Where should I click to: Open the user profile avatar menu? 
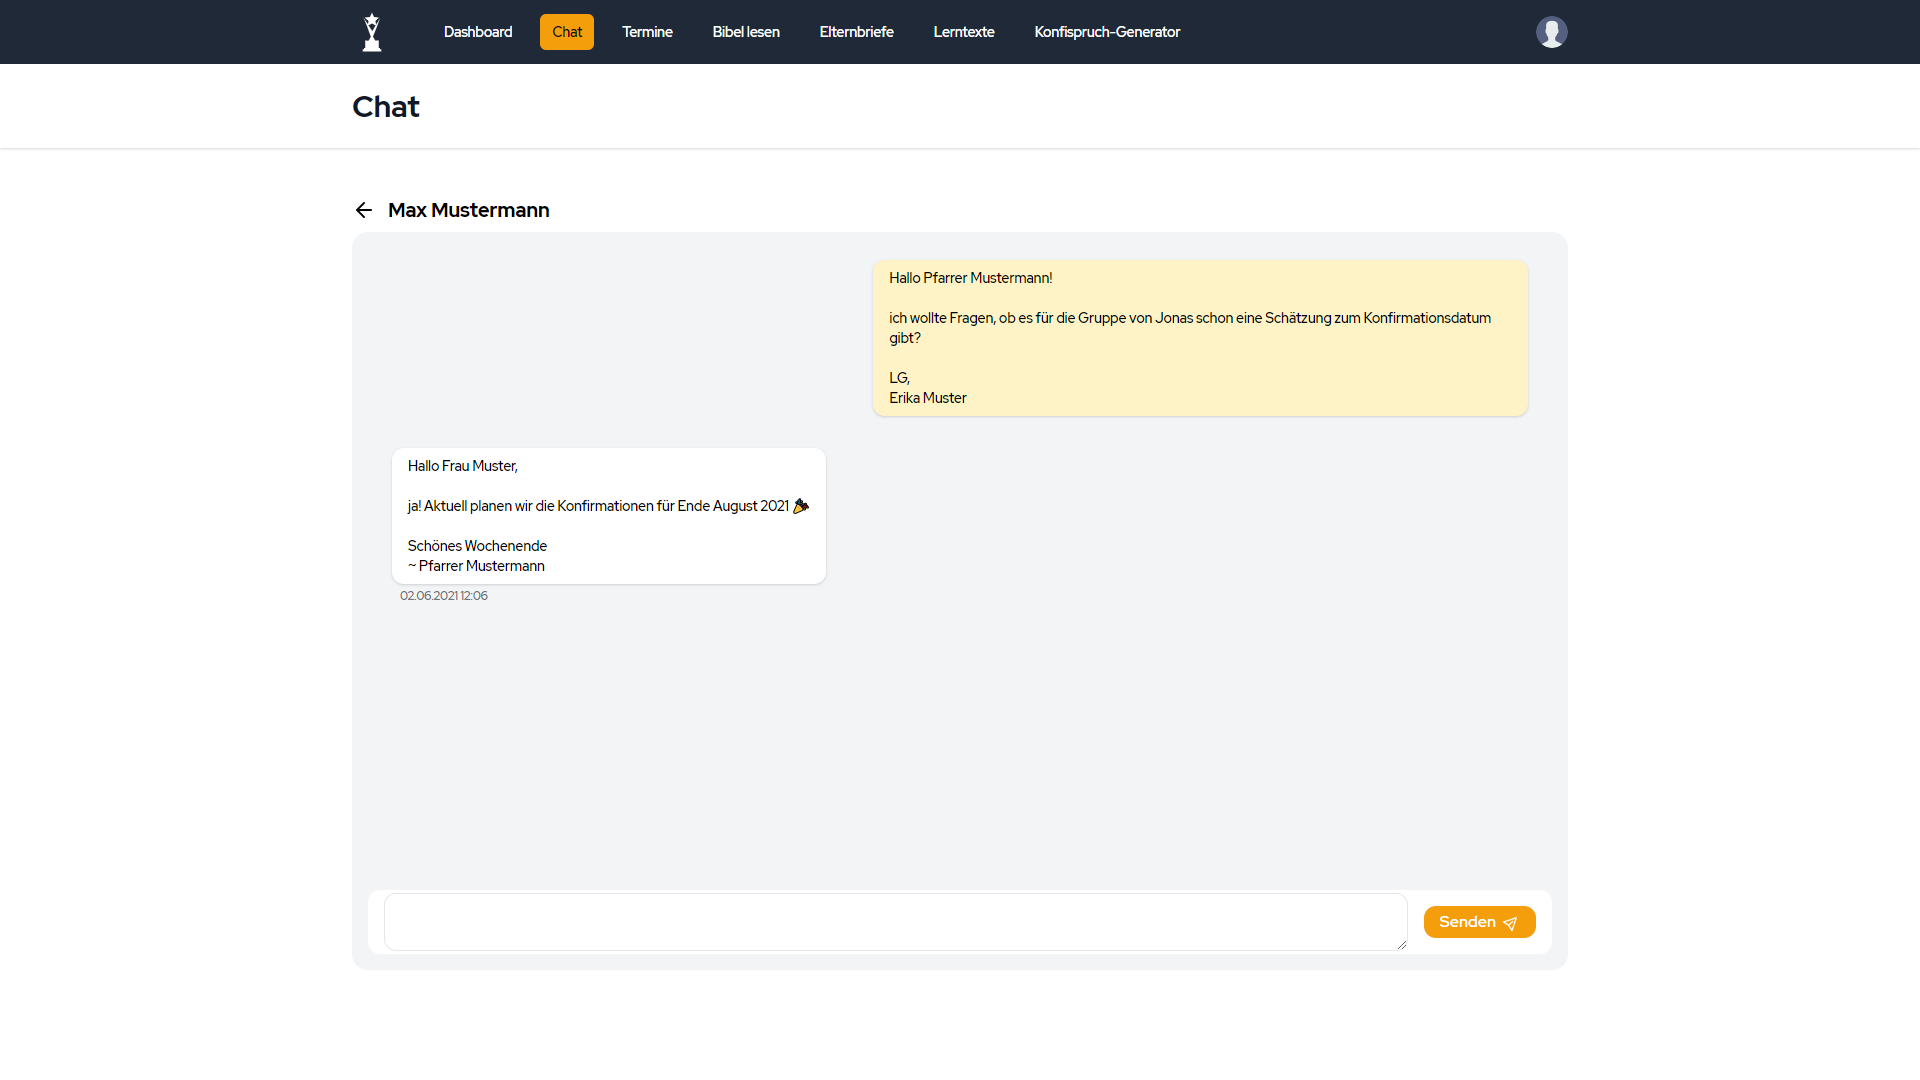(1551, 32)
